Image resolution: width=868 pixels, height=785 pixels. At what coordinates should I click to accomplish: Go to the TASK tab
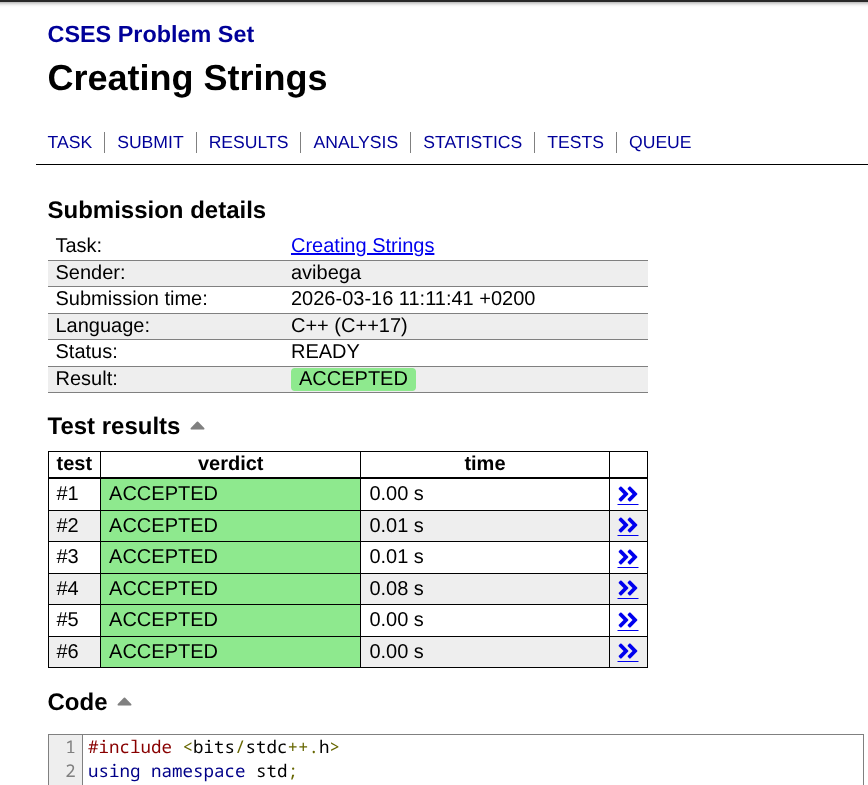[70, 142]
